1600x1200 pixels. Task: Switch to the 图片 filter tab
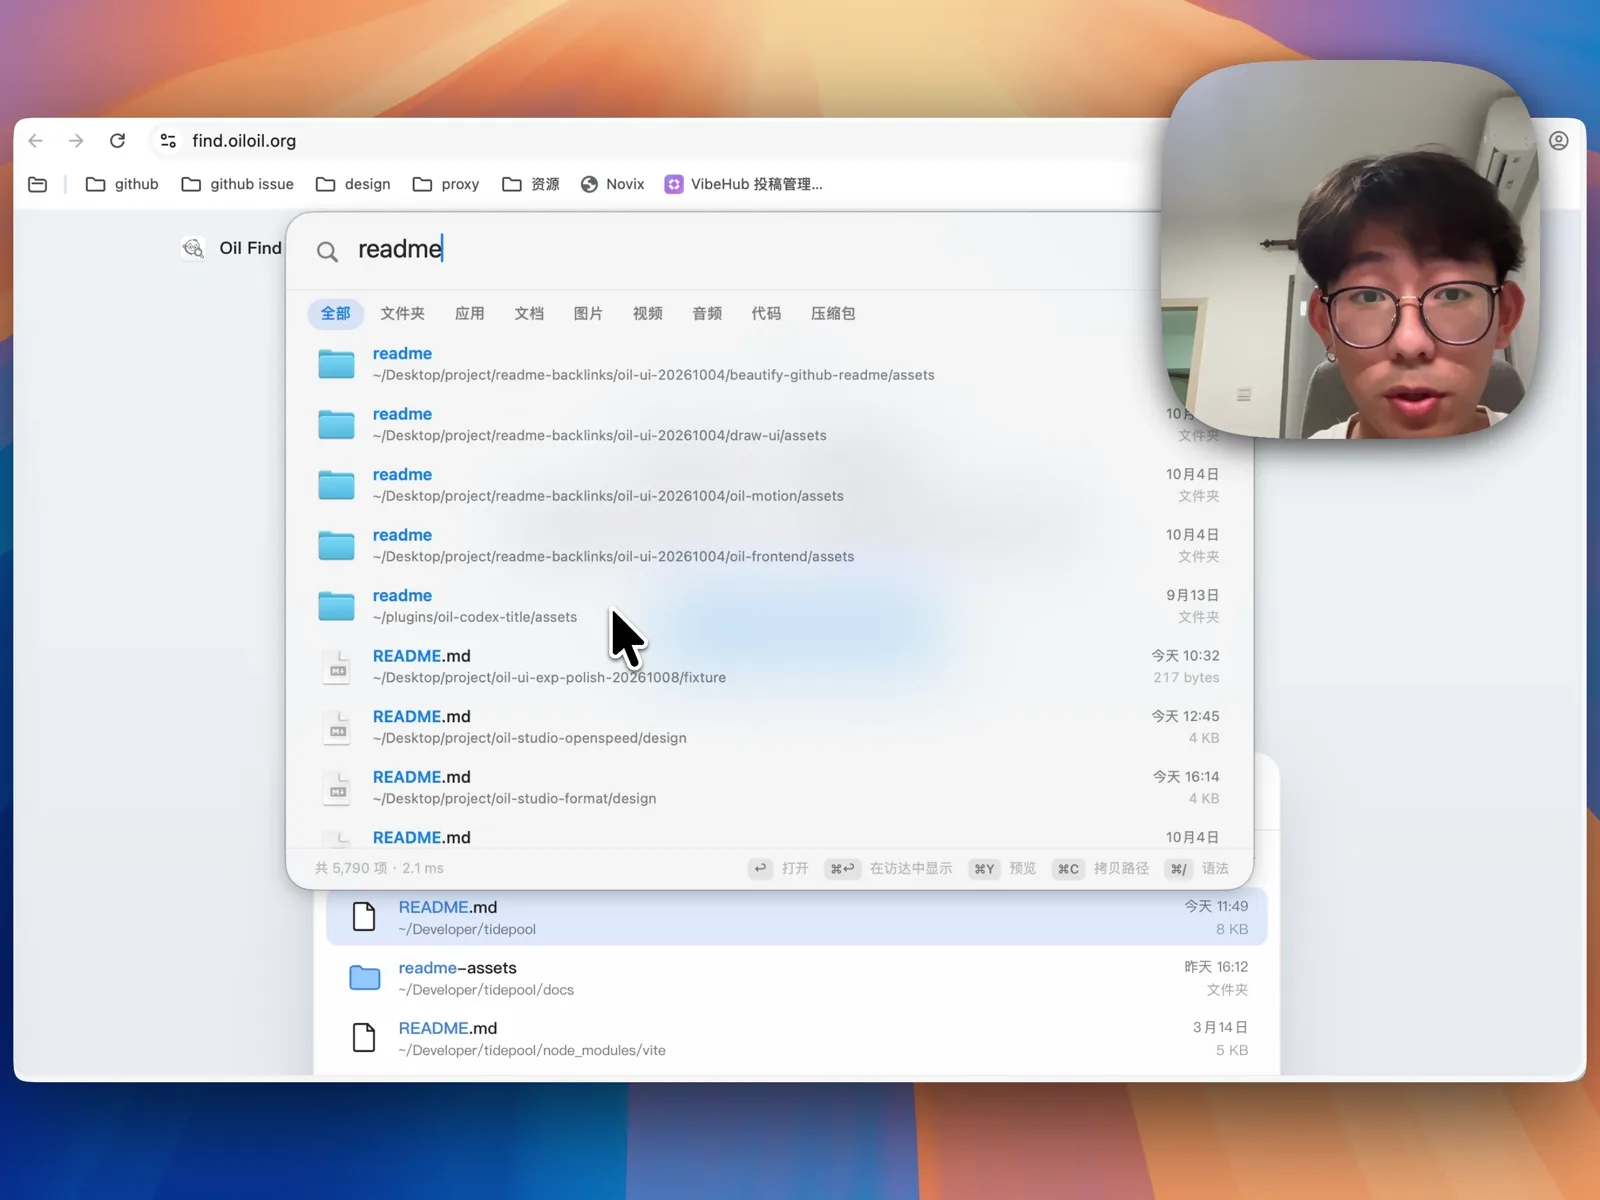pyautogui.click(x=588, y=313)
